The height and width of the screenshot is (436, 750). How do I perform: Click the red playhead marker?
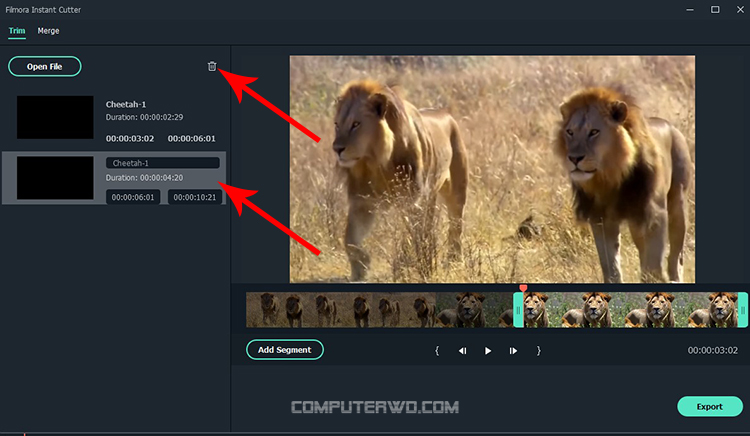[x=523, y=288]
